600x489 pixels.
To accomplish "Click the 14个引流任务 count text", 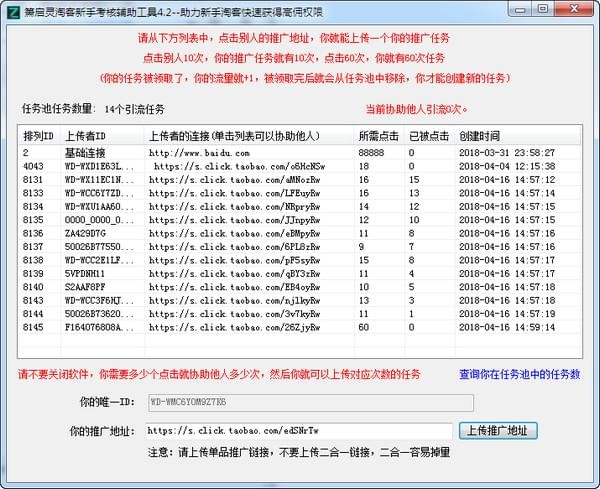I will coord(134,109).
